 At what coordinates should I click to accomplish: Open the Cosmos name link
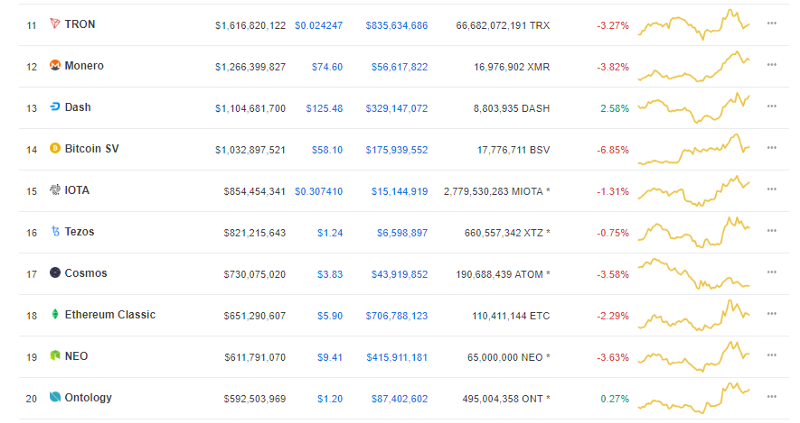[x=86, y=273]
